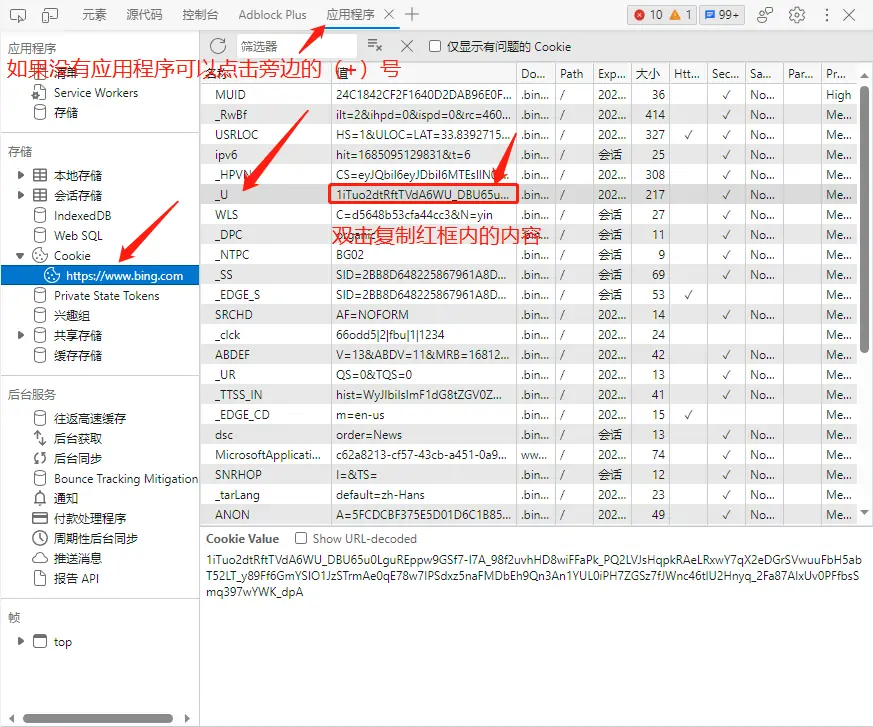The height and width of the screenshot is (727, 873).
Task: Check the Show URL-decoded option
Action: point(301,538)
